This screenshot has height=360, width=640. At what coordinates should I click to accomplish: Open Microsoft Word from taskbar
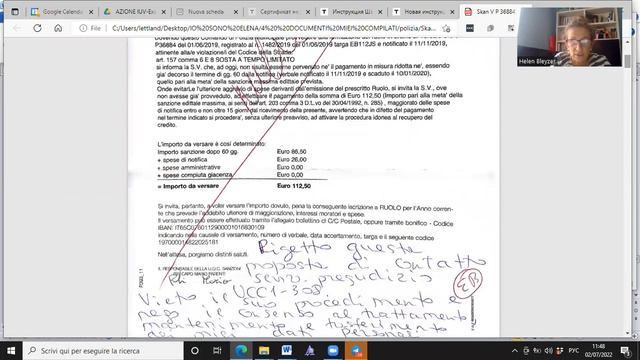click(x=287, y=351)
